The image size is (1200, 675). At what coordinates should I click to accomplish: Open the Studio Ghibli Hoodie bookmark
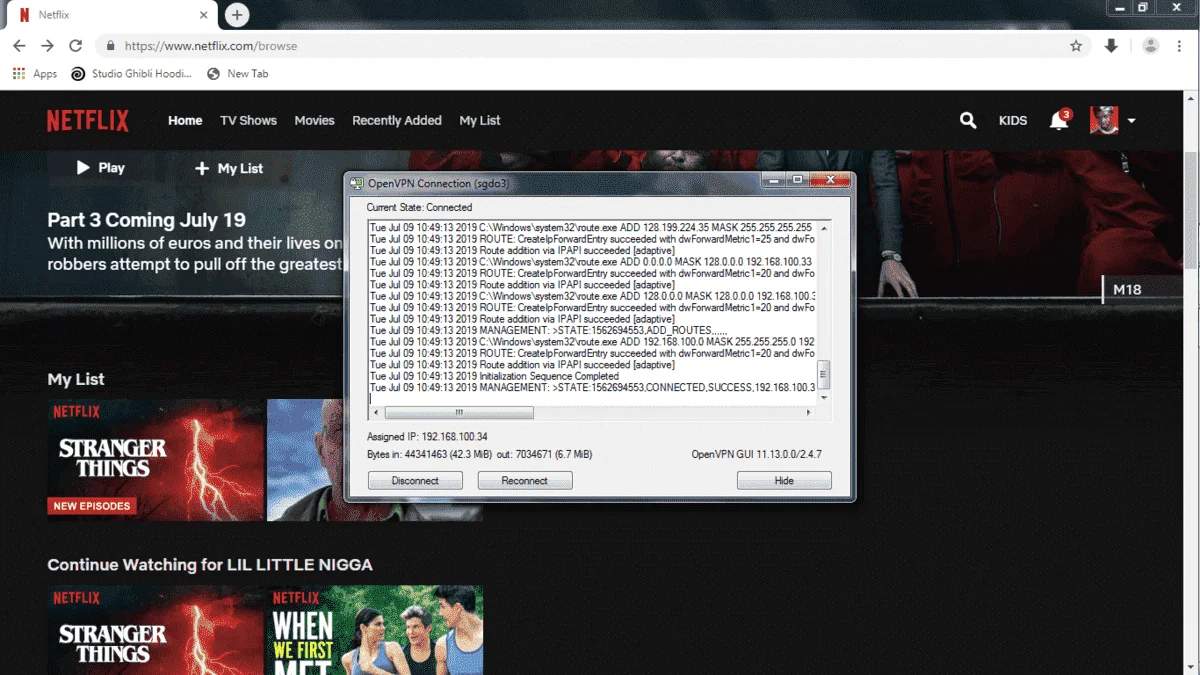pos(132,74)
